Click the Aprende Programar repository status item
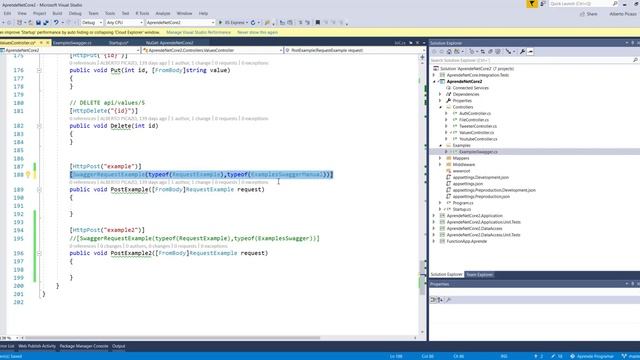Image resolution: width=640 pixels, height=360 pixels. (592, 356)
